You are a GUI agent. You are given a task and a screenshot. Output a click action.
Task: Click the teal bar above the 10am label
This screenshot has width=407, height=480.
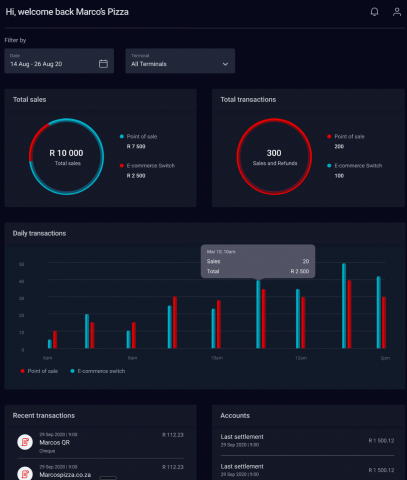pyautogui.click(x=213, y=328)
